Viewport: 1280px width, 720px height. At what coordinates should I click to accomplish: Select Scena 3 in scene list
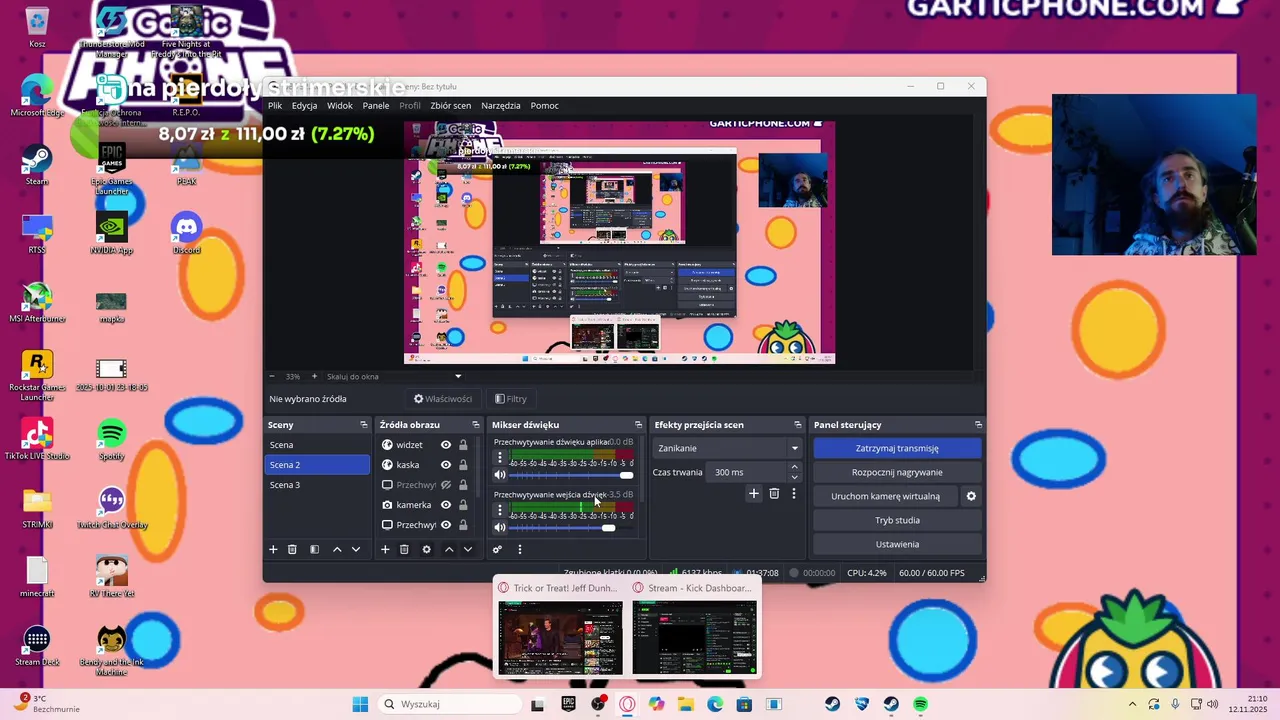[x=317, y=485]
